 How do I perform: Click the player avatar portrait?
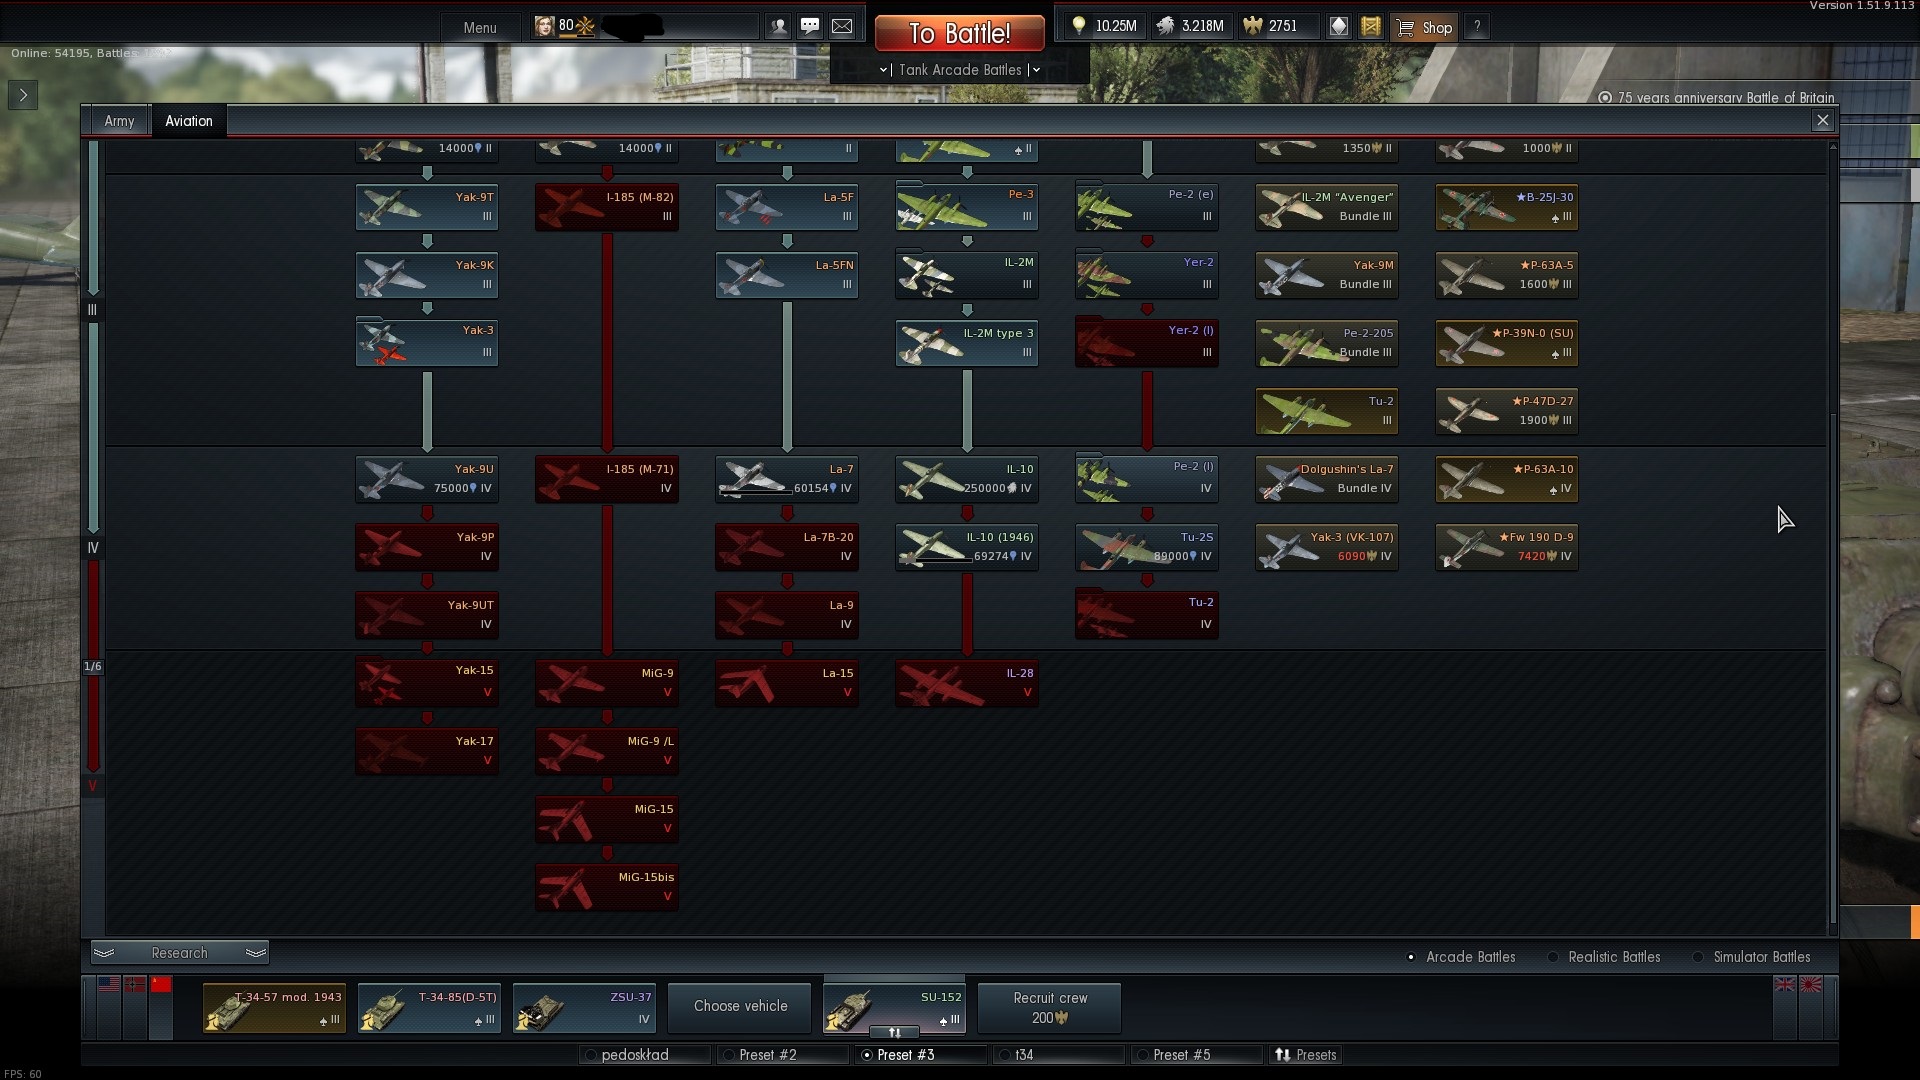[x=544, y=27]
